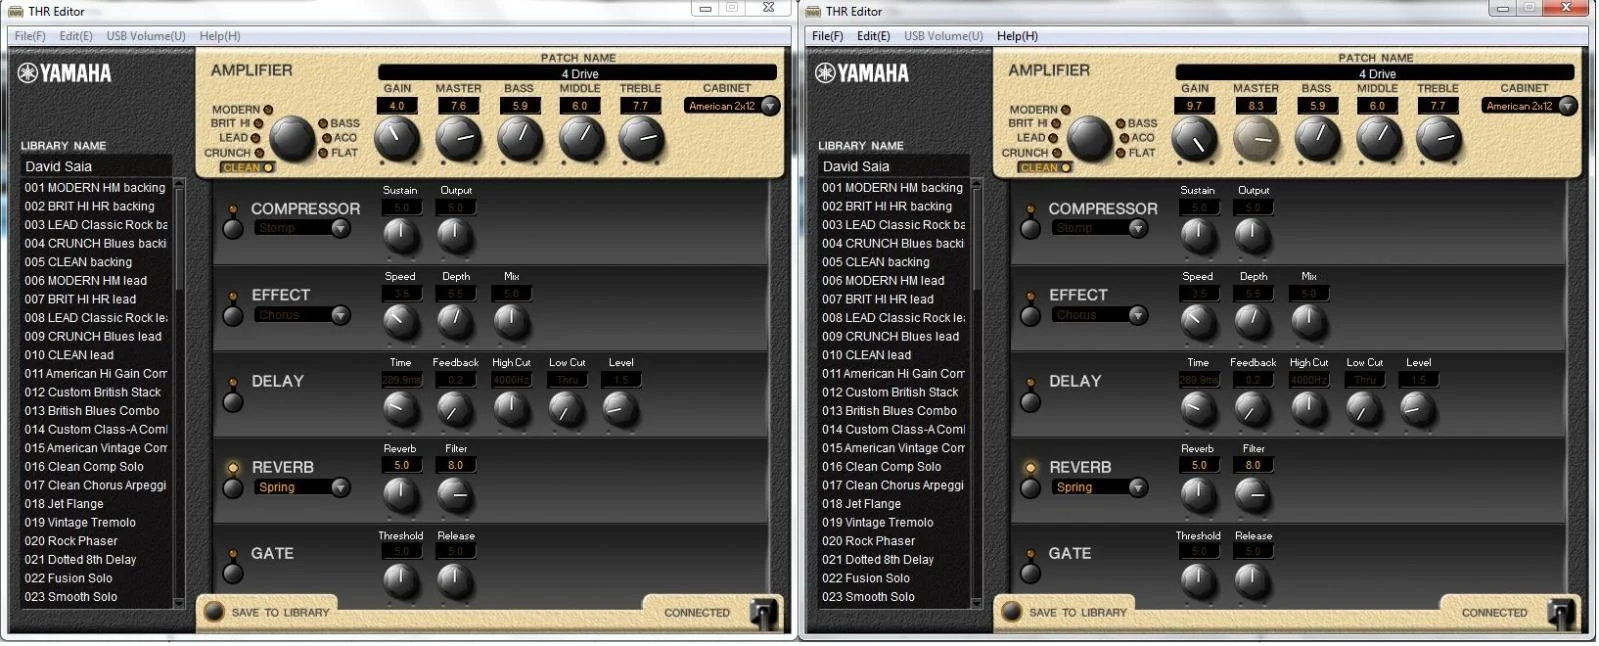Viewport: 1599px width, 646px height.
Task: Click the Gate Release knob in right window
Action: 1253,581
